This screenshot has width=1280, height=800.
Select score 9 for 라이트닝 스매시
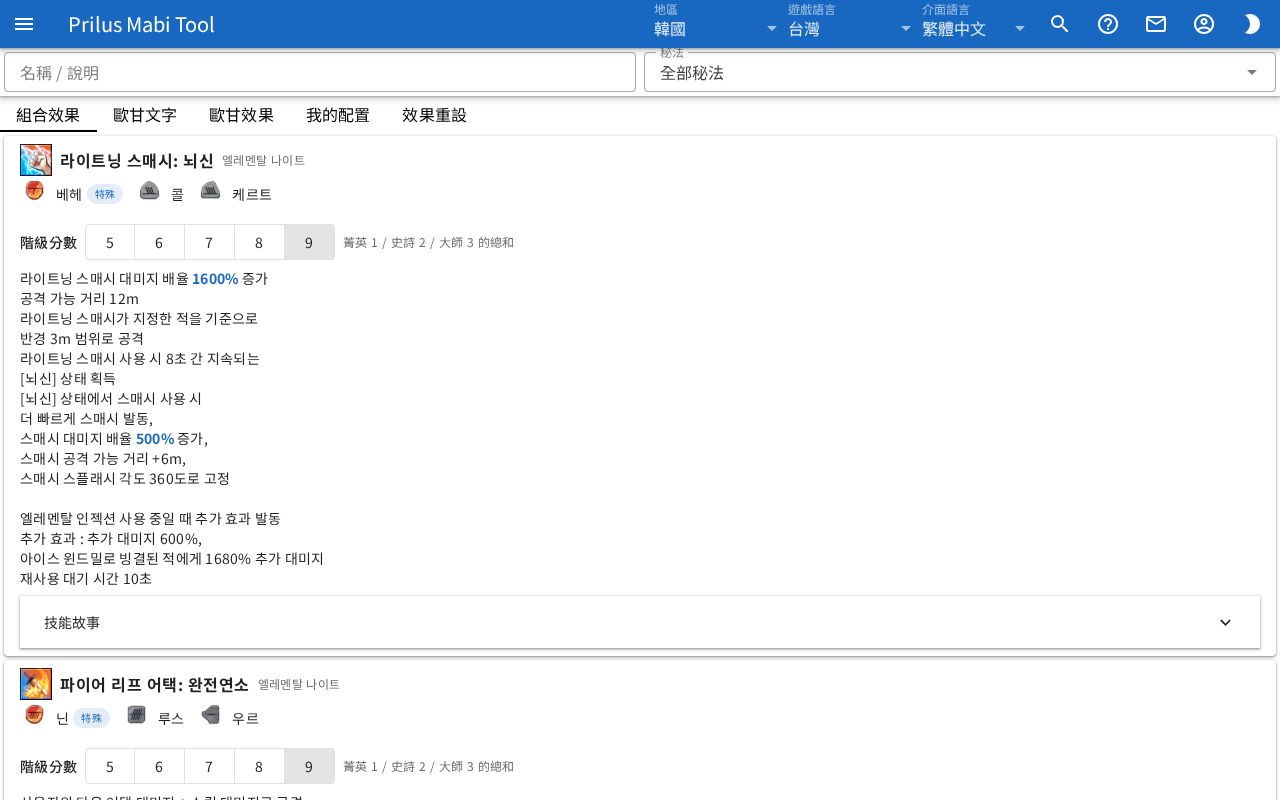[x=309, y=242]
